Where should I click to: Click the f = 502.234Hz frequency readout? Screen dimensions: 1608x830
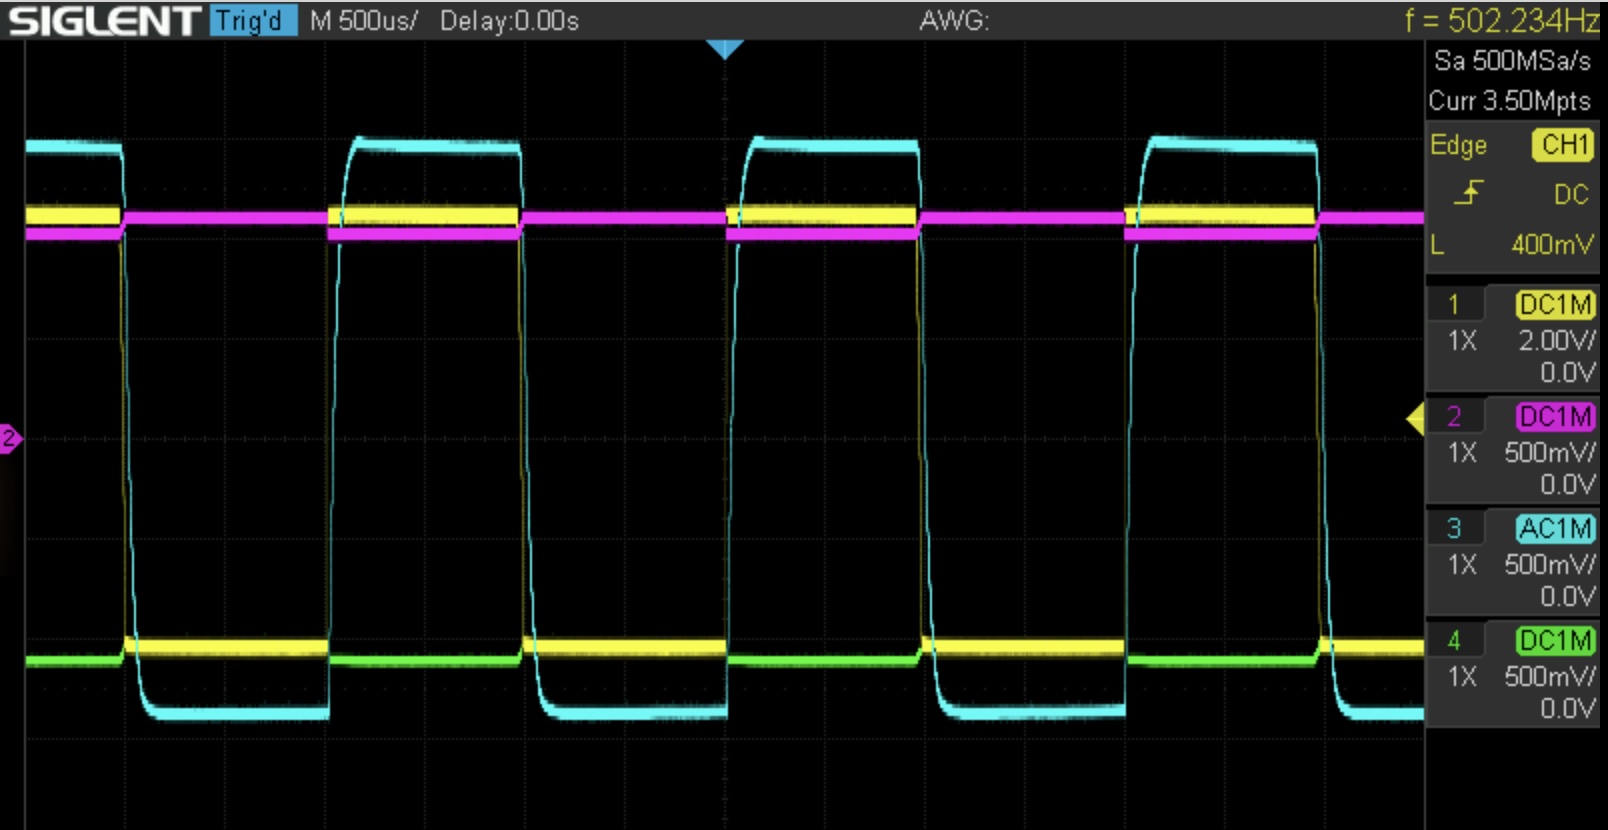[1502, 20]
